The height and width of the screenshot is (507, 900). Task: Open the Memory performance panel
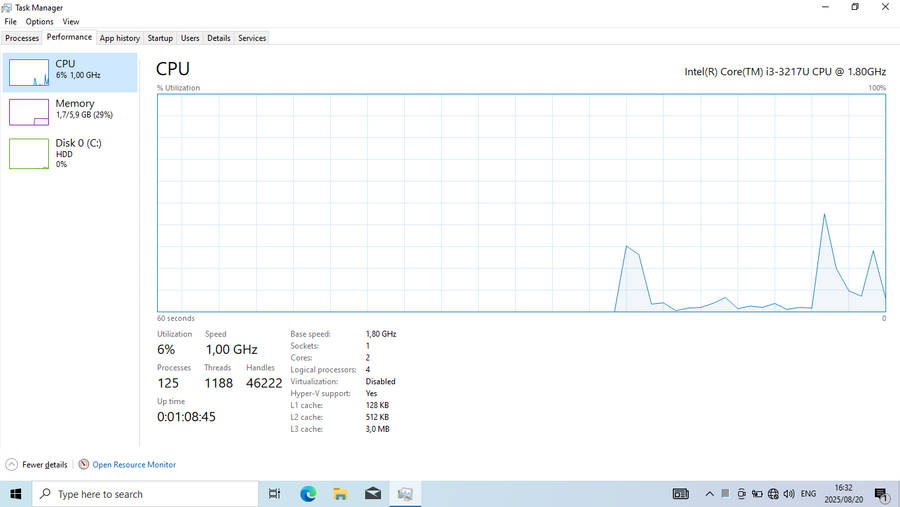74,108
